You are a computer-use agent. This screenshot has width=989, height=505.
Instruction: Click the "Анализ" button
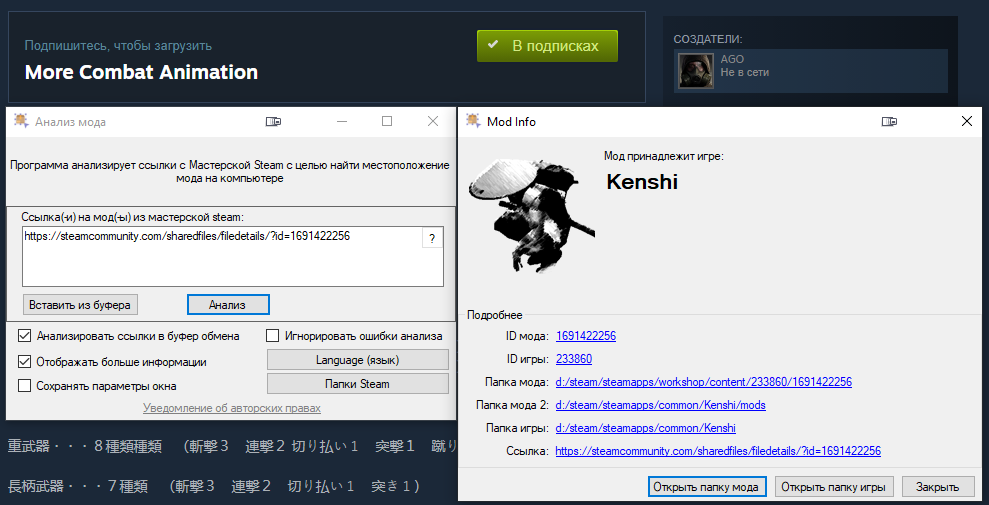coord(228,305)
